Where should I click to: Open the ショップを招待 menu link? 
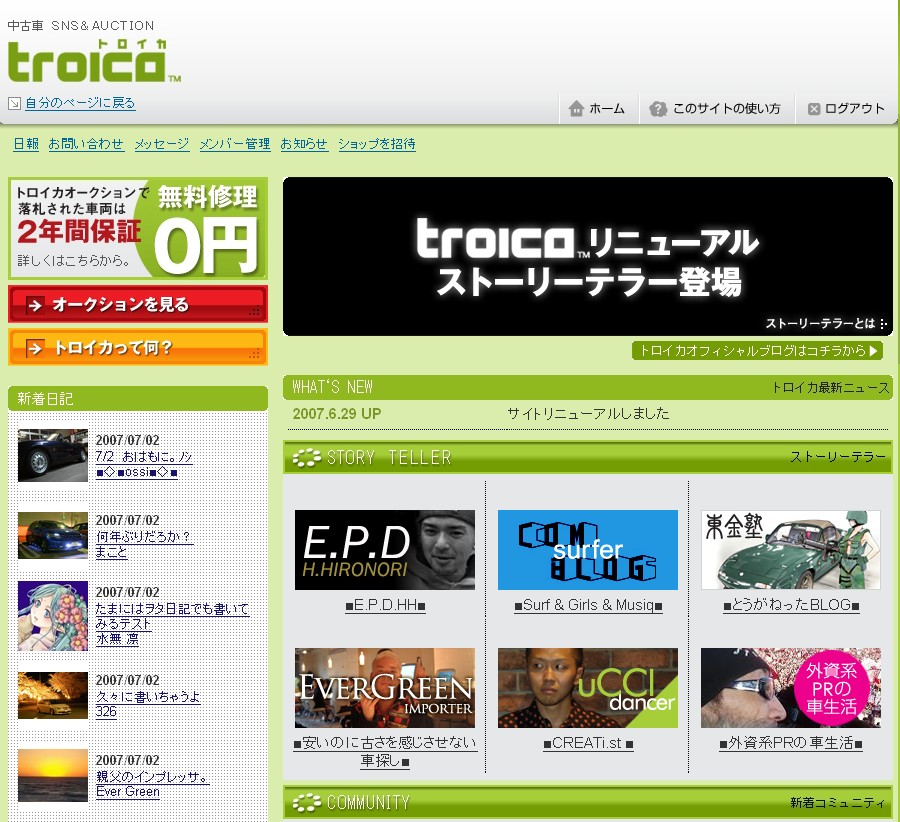377,144
